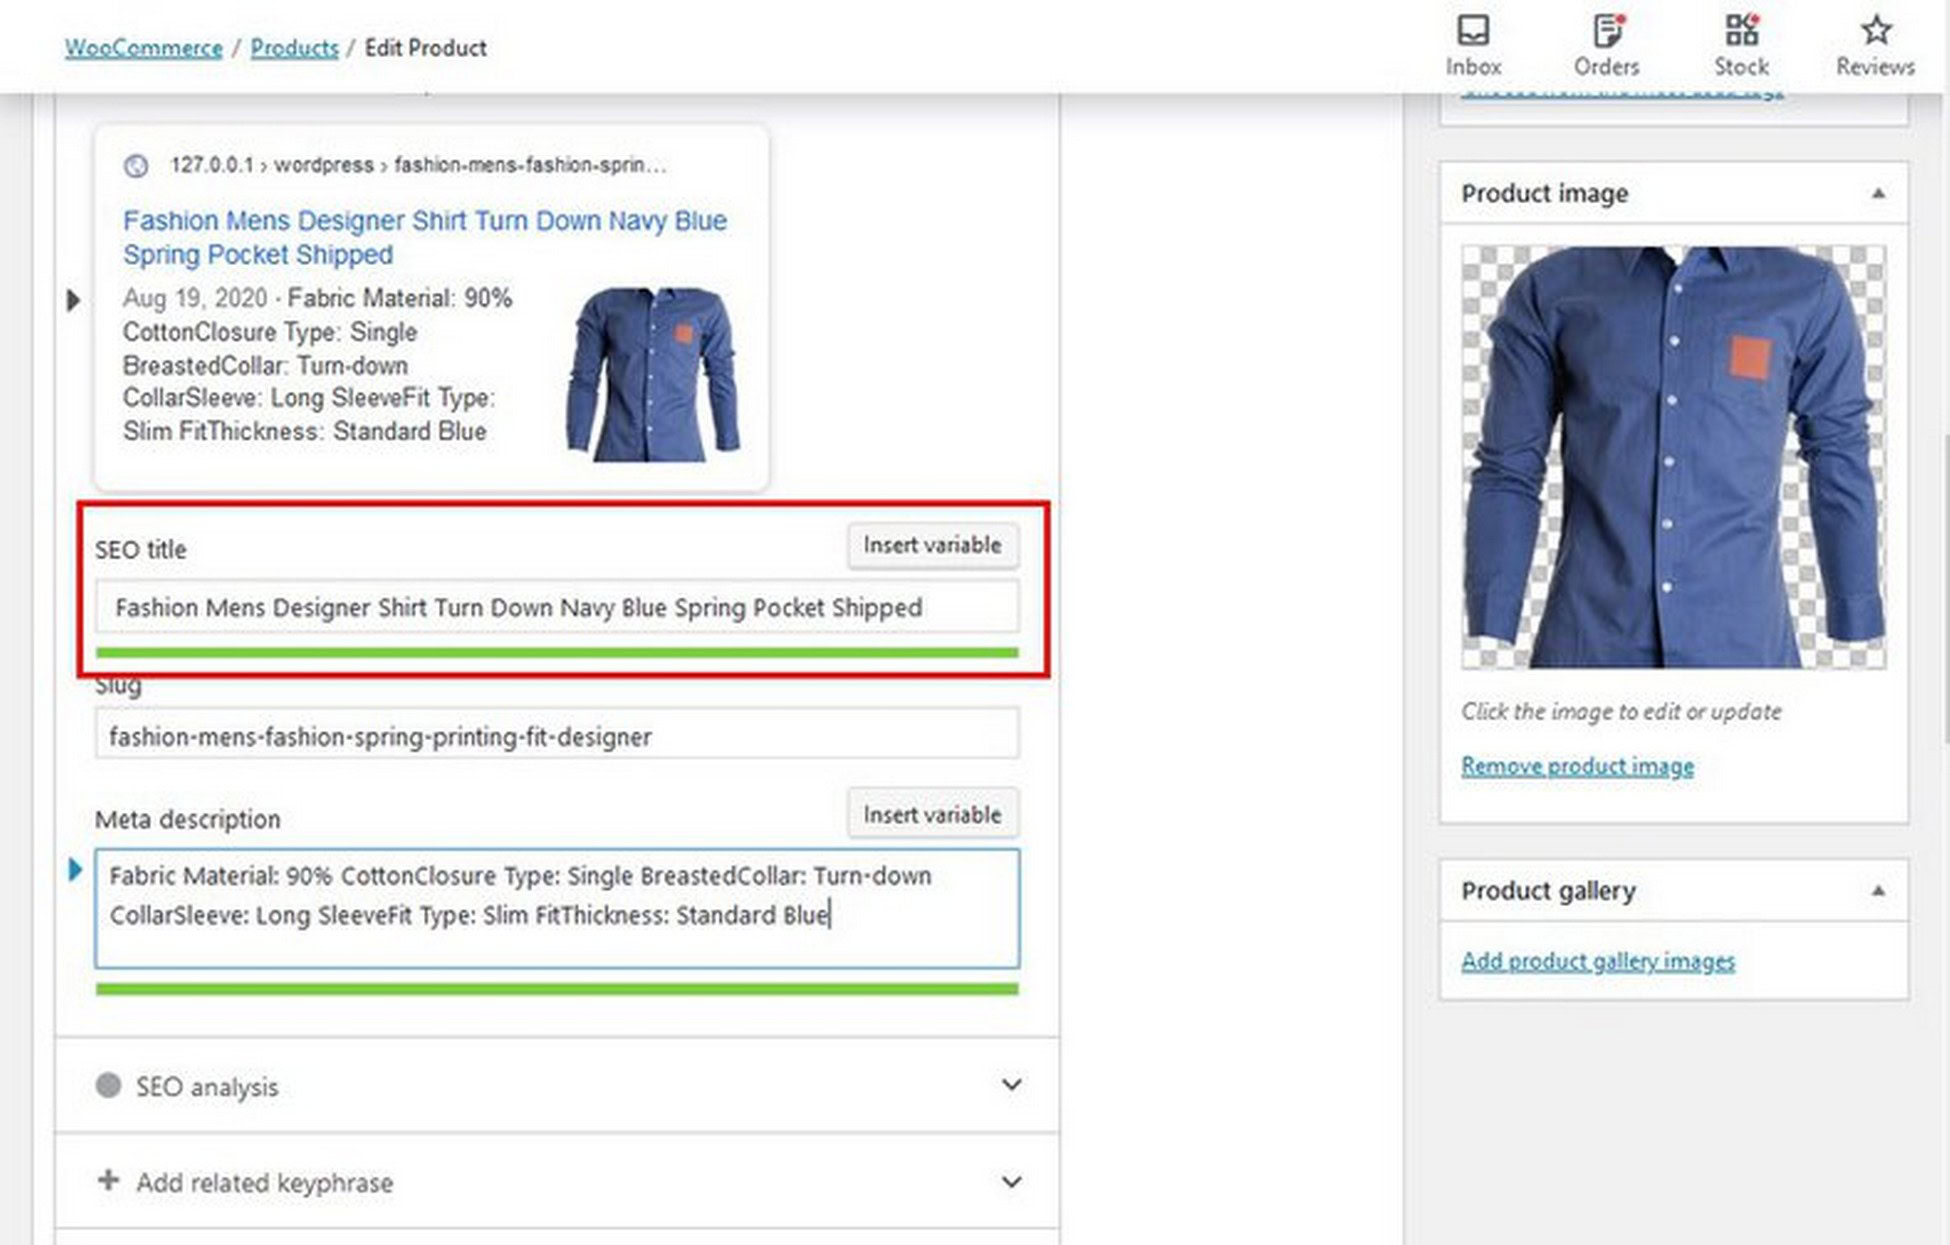The image size is (1950, 1245).
Task: Expand Add related keyphrase section
Action: (x=557, y=1182)
